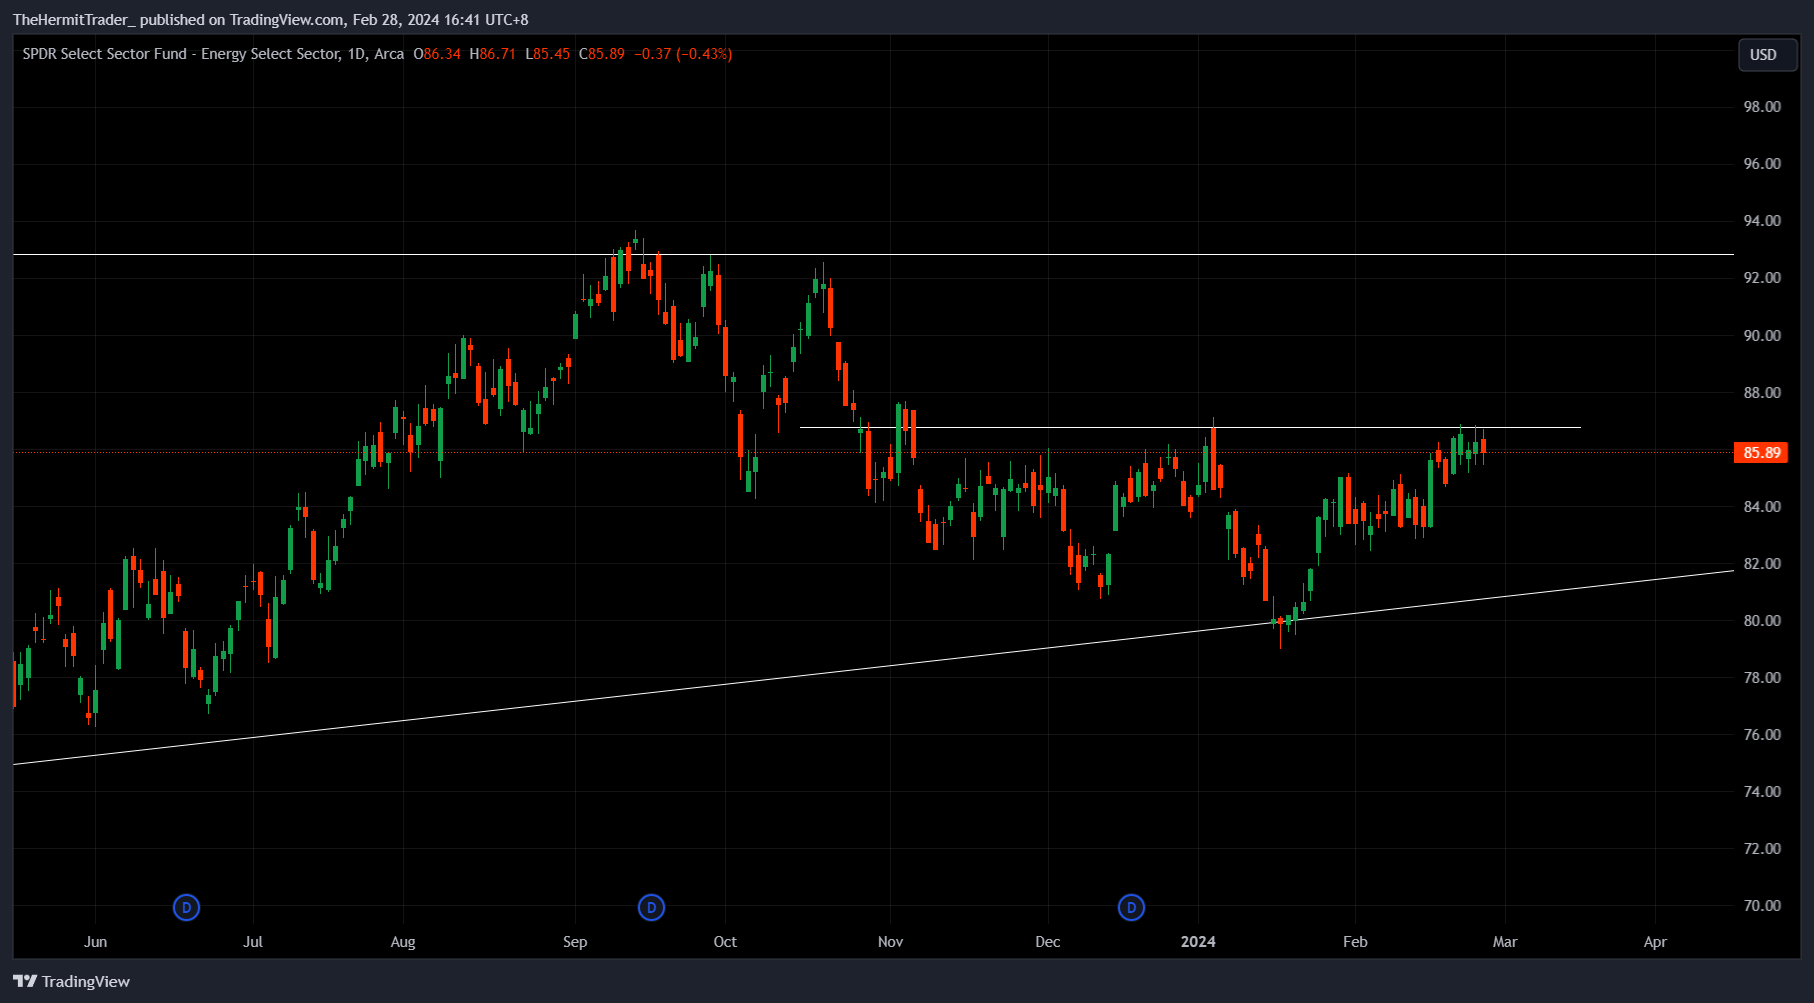Click the 70.00 price scale label
1814x1003 pixels.
1761,906
